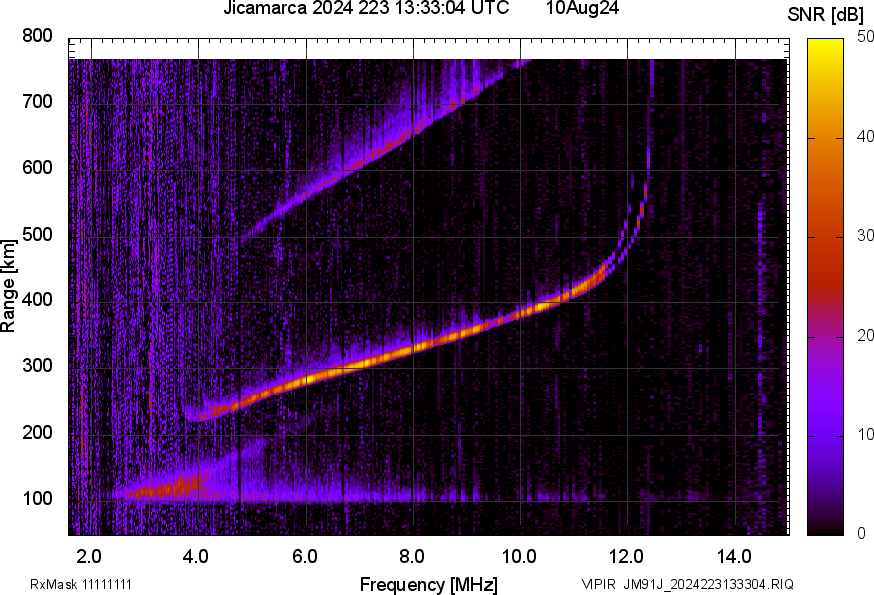The image size is (874, 595).
Task: Click the frequency tick label '4.0'
Action: (196, 557)
